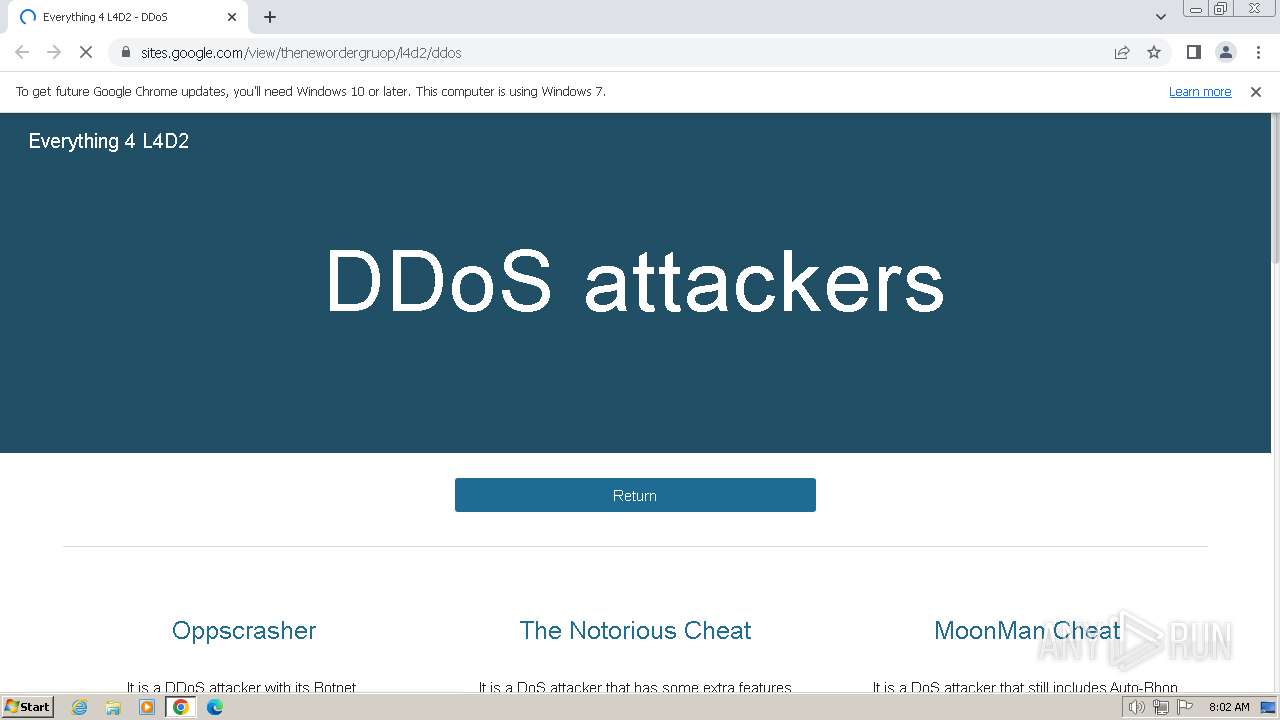Click The Notorious Cheat heading
Screen dimensions: 1280x720
[x=635, y=630]
